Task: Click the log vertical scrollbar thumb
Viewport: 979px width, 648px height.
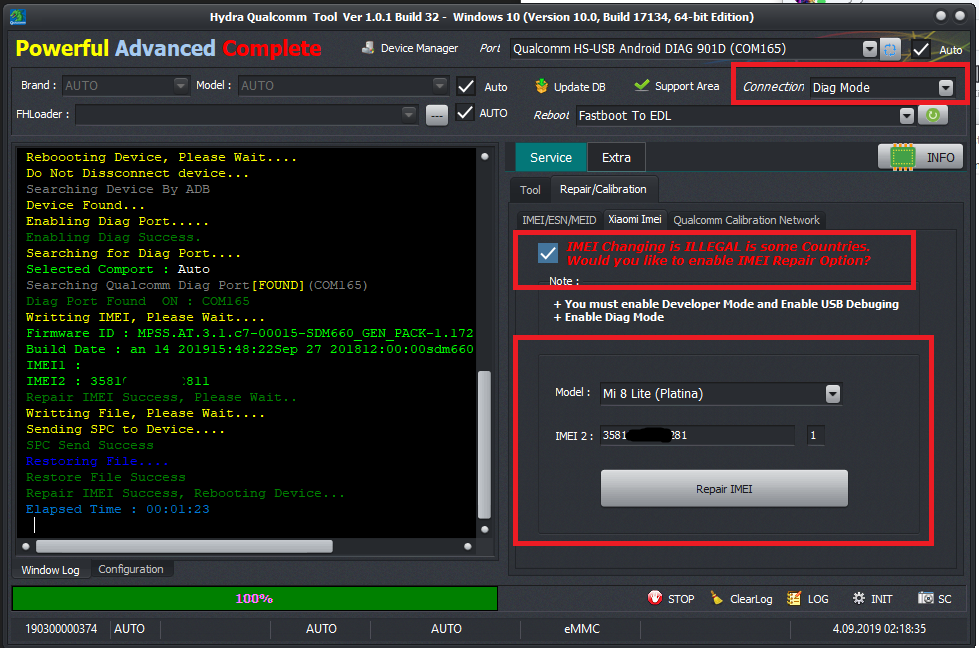Action: click(484, 444)
